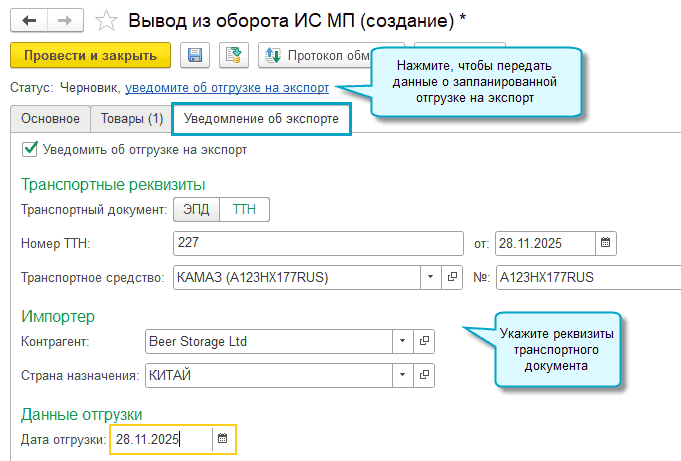
Task: Click the forward navigation arrow
Action: point(62,20)
